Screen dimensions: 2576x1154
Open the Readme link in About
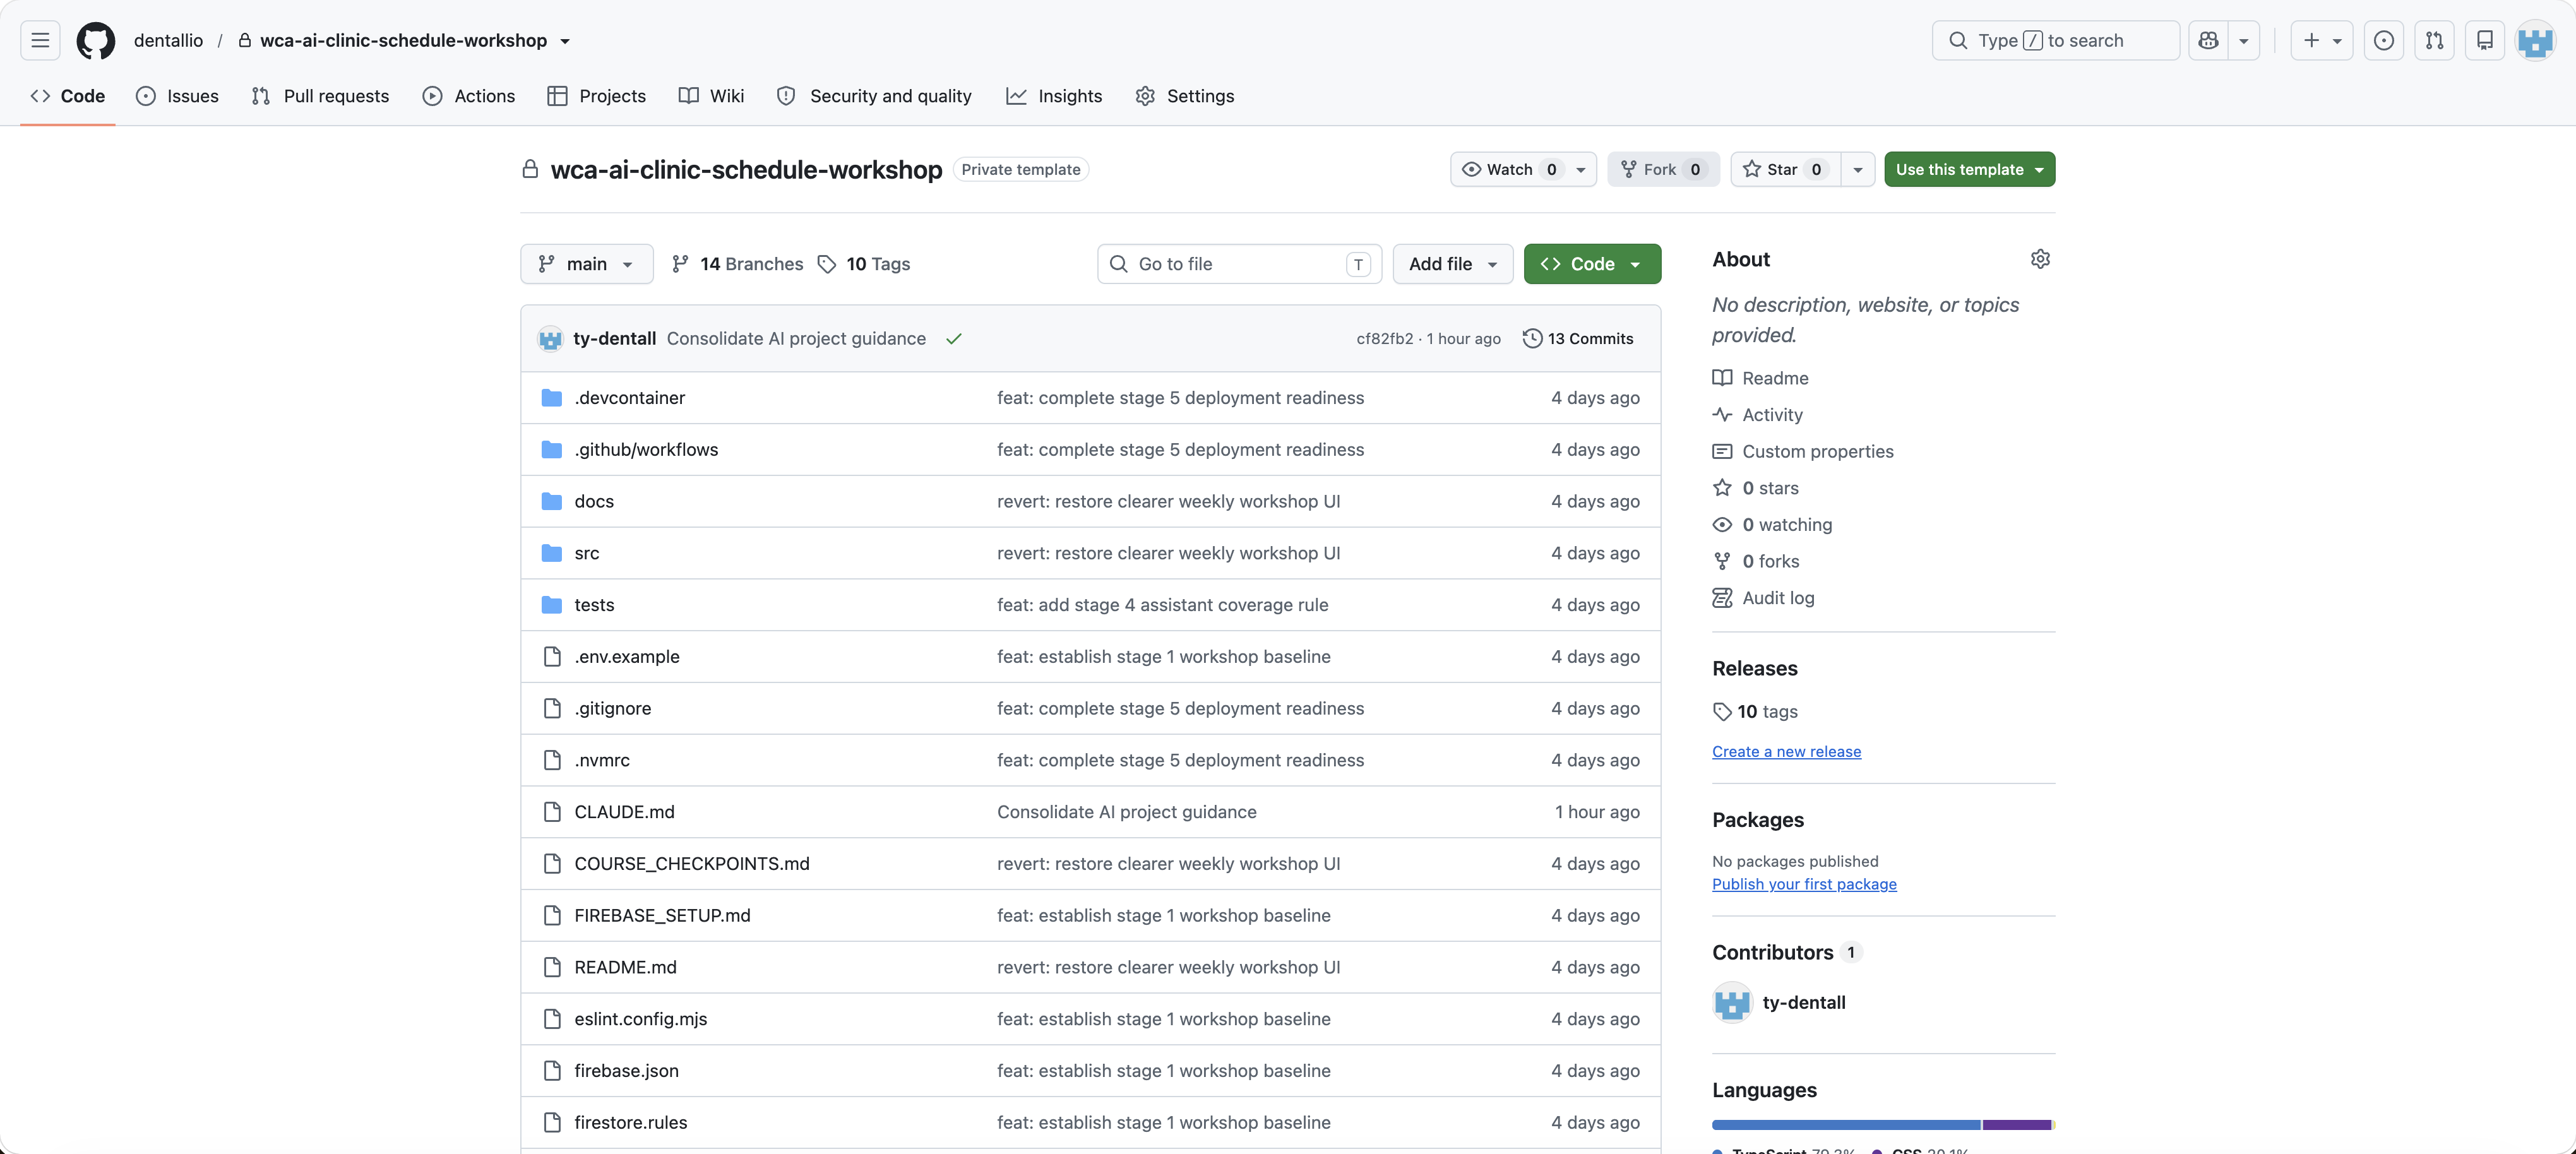pos(1760,378)
